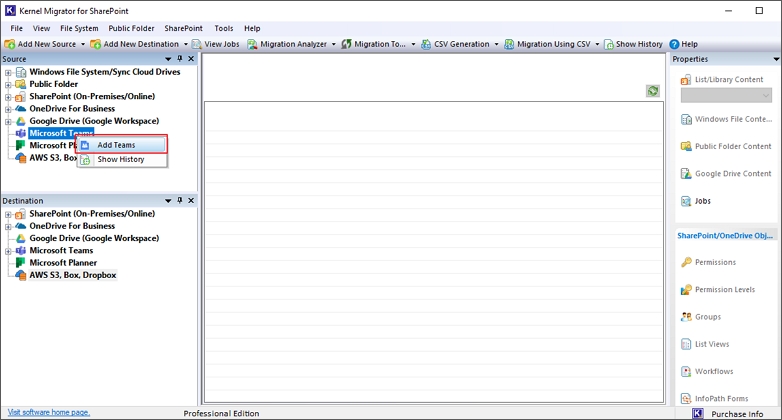The width and height of the screenshot is (782, 420).
Task: Open the Migration Using CSV dropdown arrow
Action: [597, 44]
